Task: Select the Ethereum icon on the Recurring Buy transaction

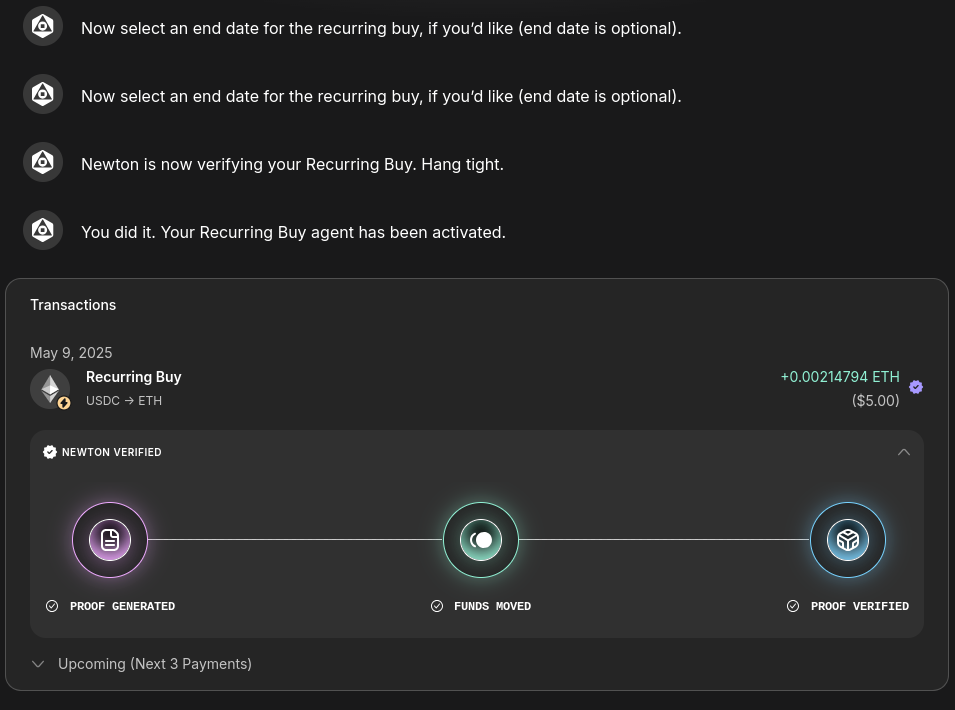Action: coord(50,388)
